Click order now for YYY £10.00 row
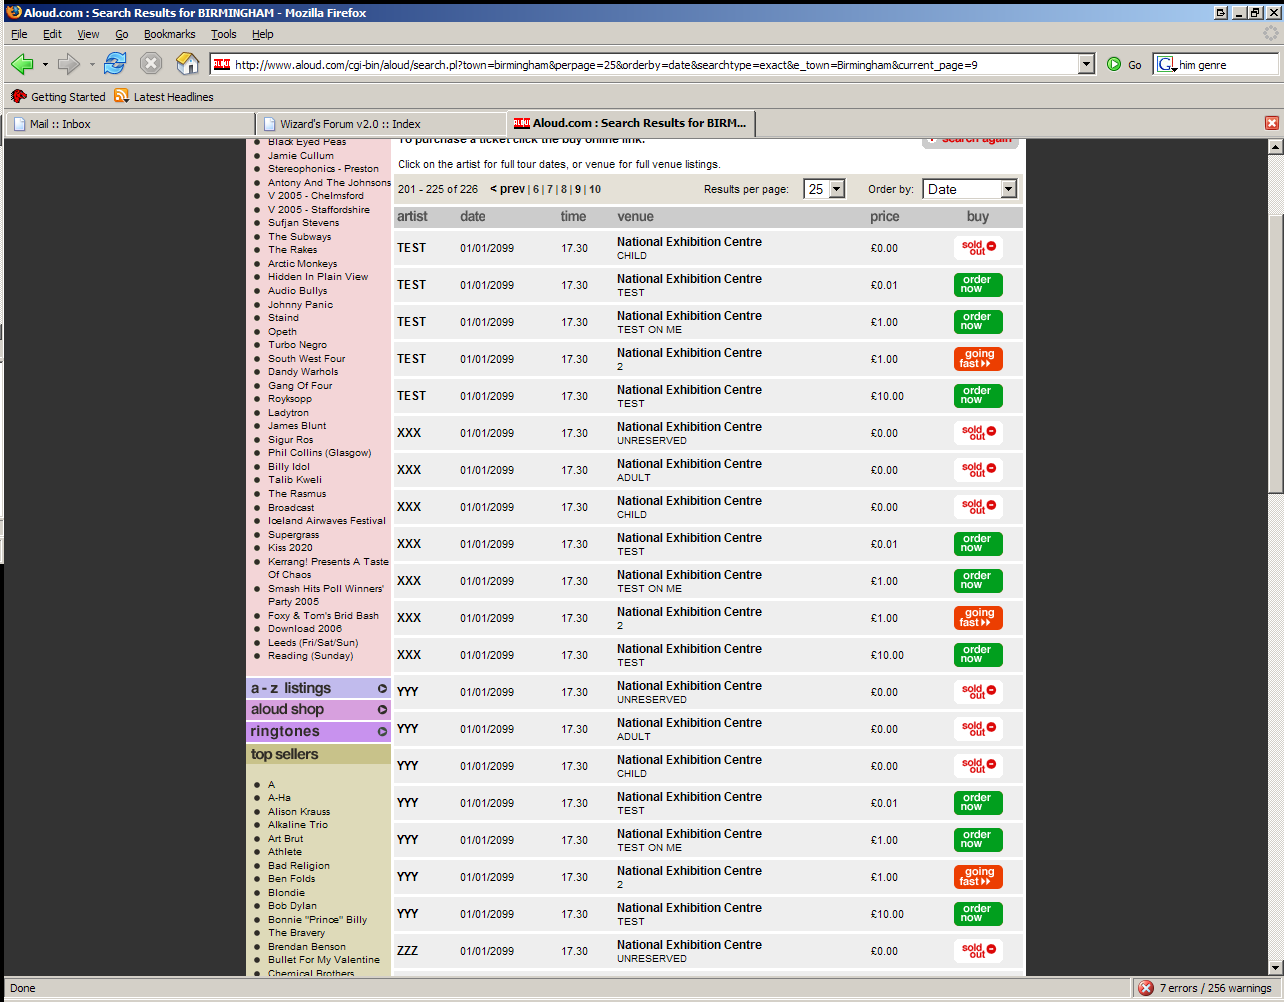The width and height of the screenshot is (1284, 1002). point(978,914)
